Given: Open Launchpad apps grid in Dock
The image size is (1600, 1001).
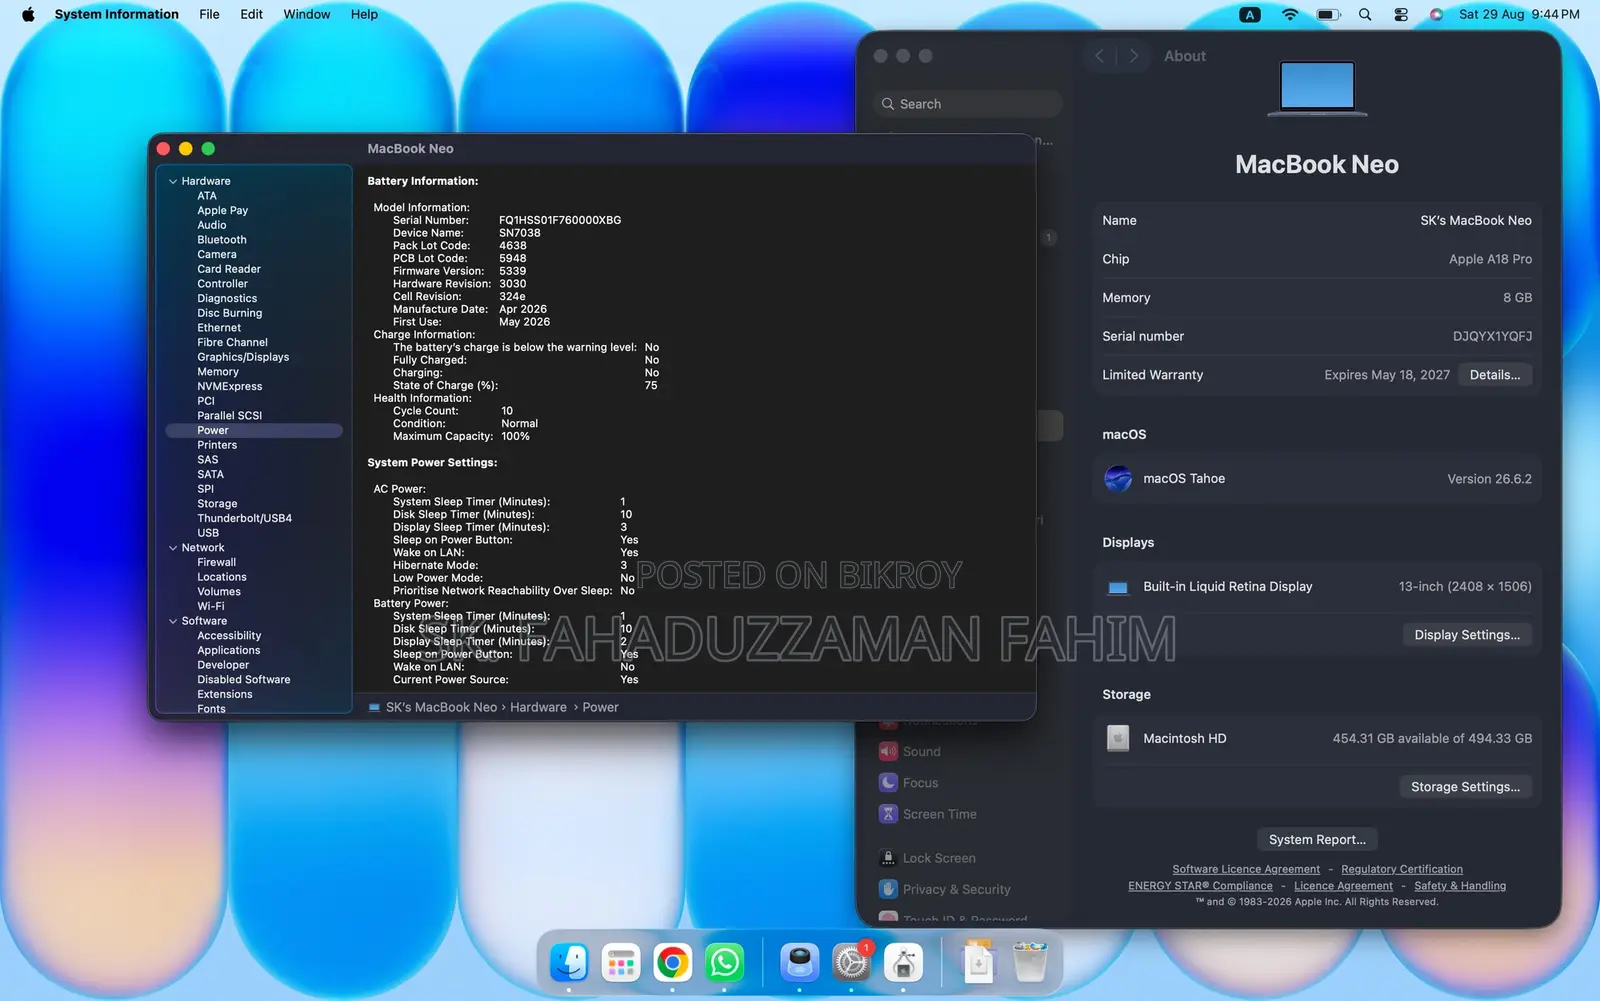Looking at the screenshot, I should coord(621,963).
